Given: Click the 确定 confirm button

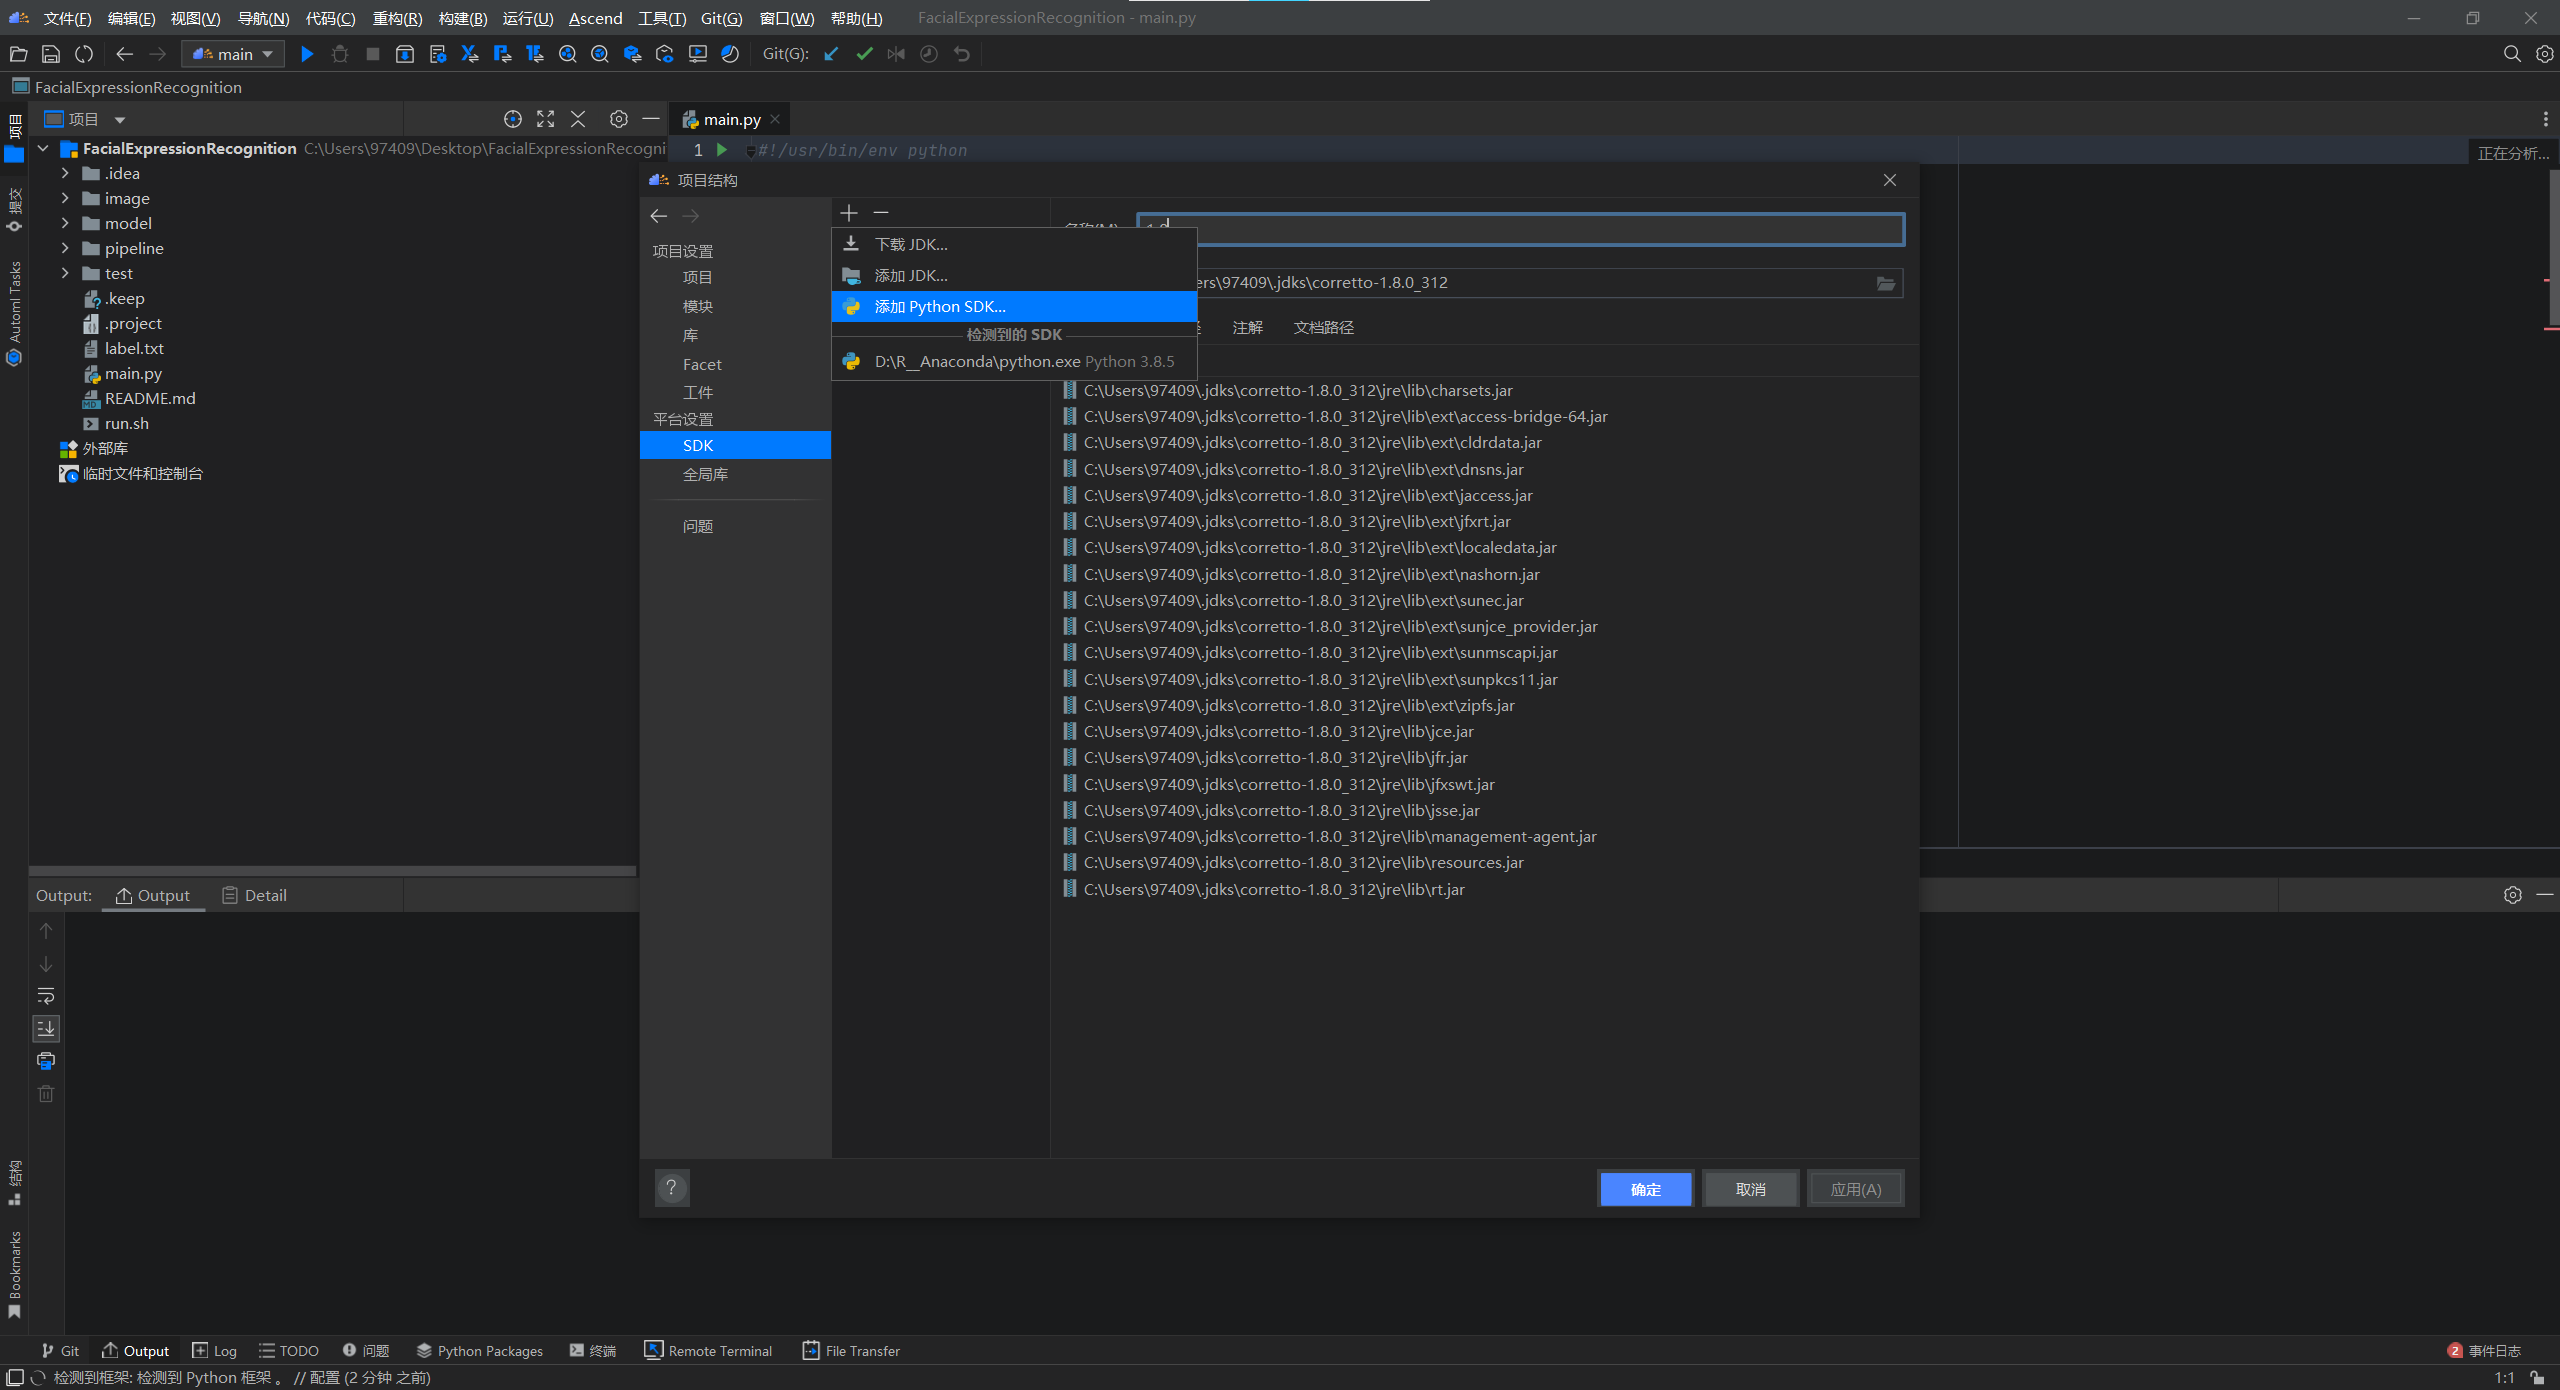Looking at the screenshot, I should (1644, 1188).
